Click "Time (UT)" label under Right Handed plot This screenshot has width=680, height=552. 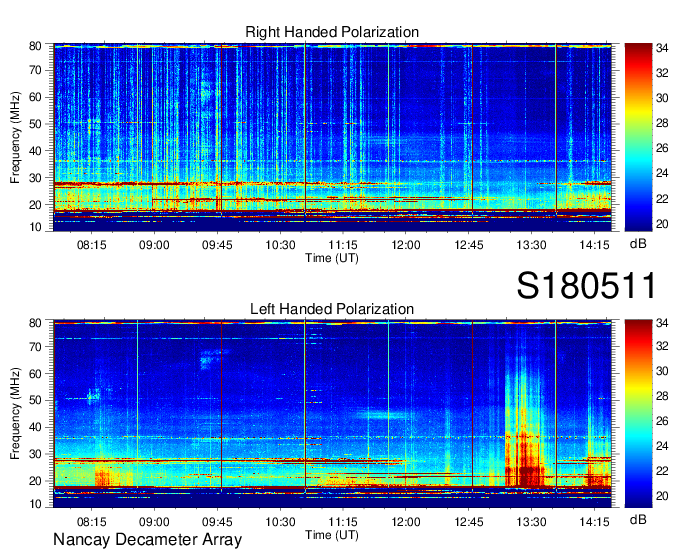tap(332, 258)
